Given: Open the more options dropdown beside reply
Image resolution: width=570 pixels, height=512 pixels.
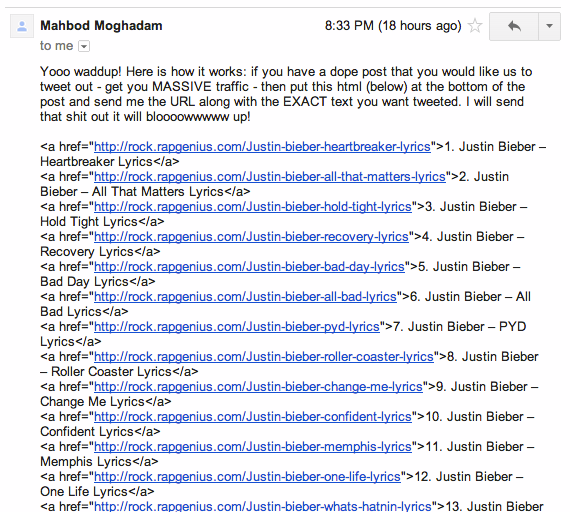Looking at the screenshot, I should point(549,26).
